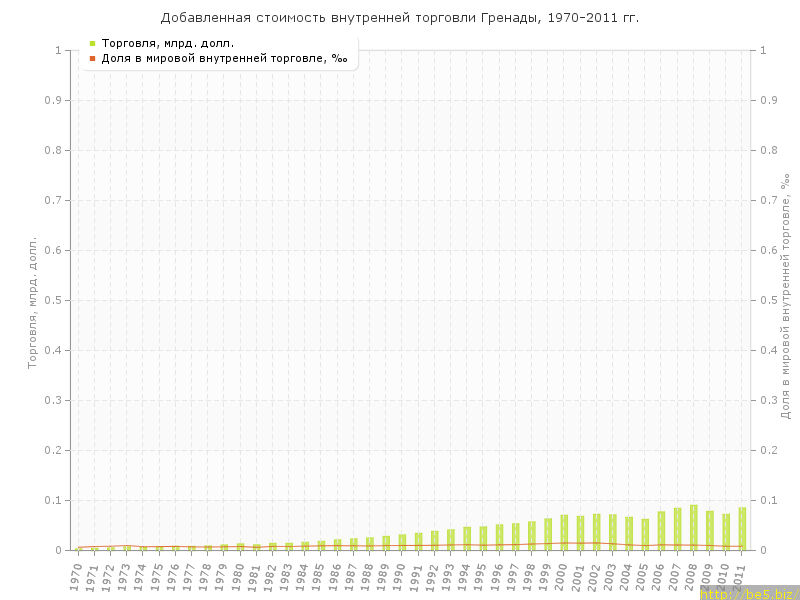The width and height of the screenshot is (800, 600).
Task: Toggle the 'Торговля, млрд. долл.' legend entry
Action: 167,43
